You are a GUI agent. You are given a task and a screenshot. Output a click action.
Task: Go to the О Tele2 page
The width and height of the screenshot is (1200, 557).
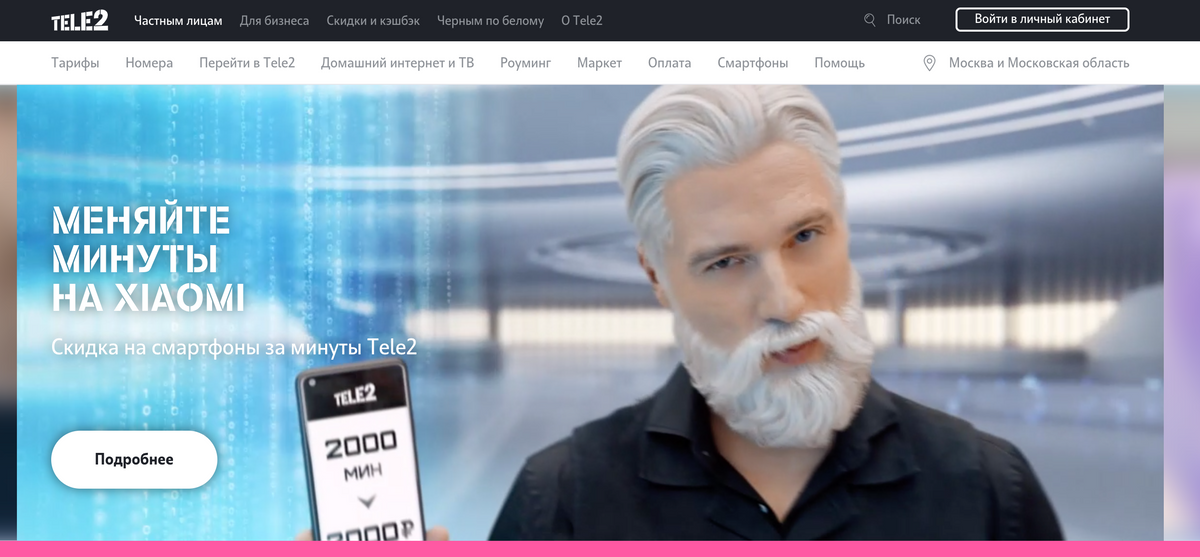(x=582, y=20)
